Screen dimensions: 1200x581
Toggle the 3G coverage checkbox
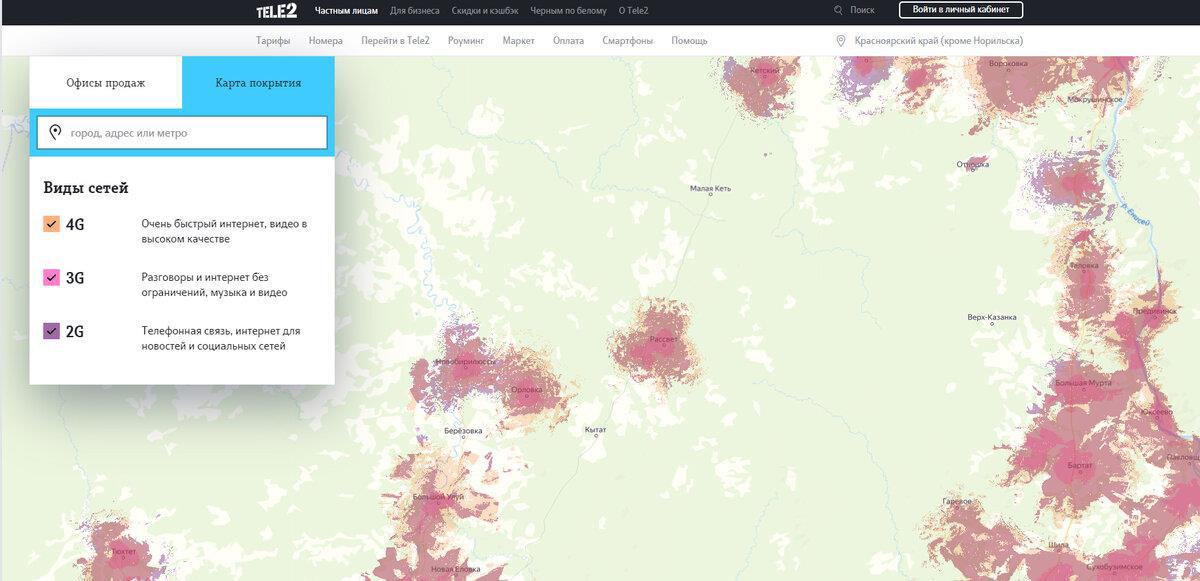[x=52, y=278]
